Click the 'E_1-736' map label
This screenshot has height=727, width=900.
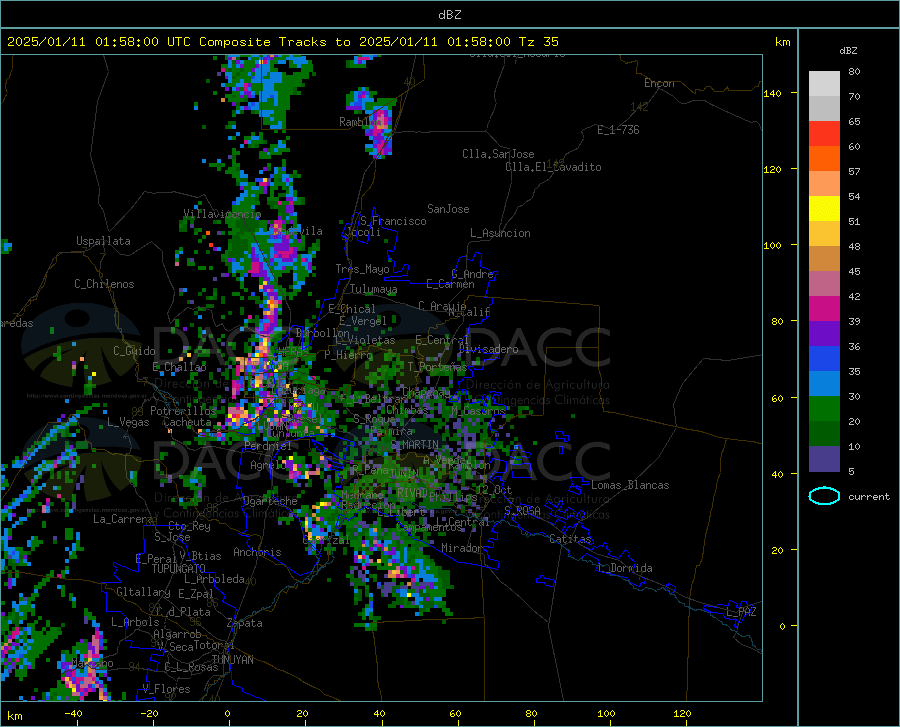[x=618, y=130]
